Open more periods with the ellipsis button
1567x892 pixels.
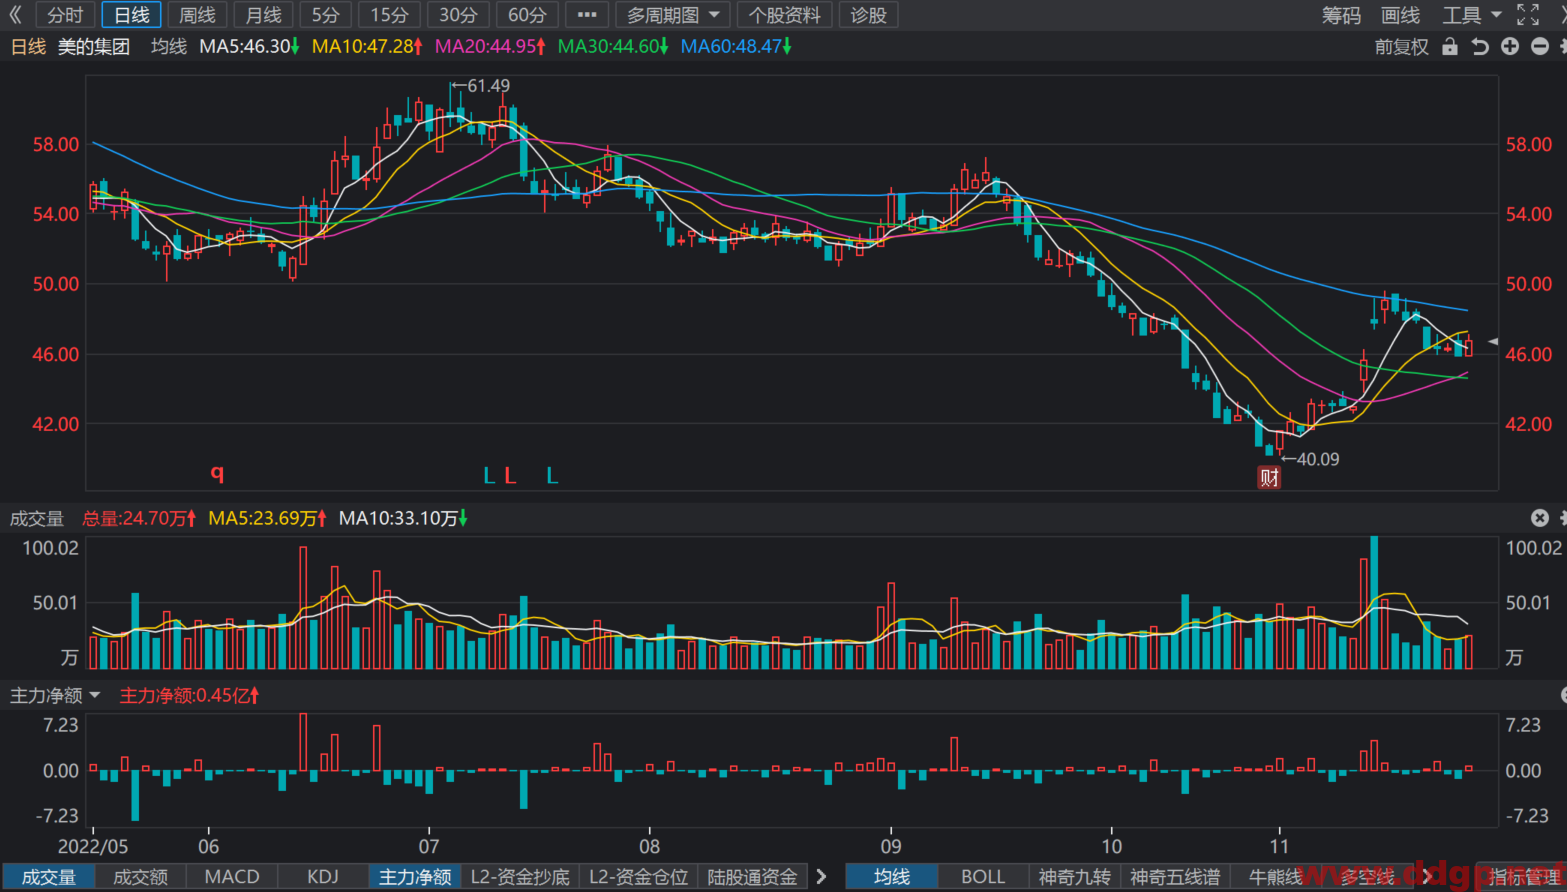[587, 15]
